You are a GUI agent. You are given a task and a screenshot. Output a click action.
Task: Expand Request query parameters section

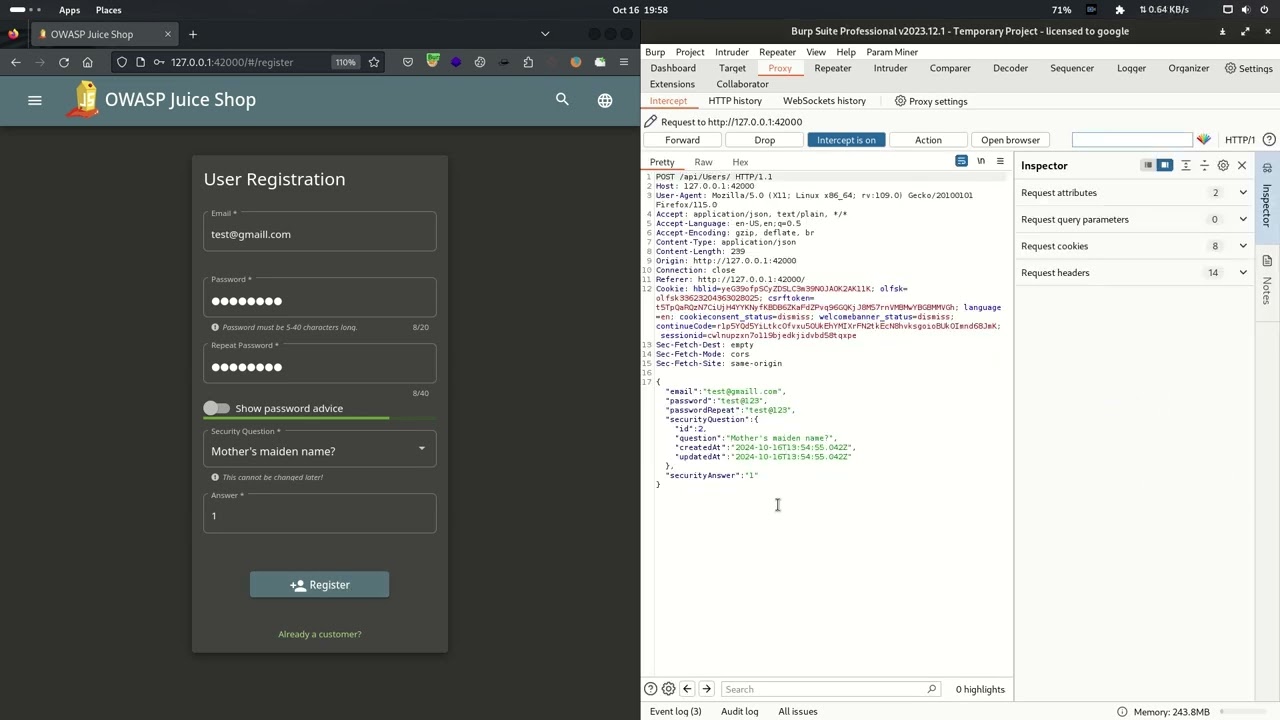pos(1135,220)
